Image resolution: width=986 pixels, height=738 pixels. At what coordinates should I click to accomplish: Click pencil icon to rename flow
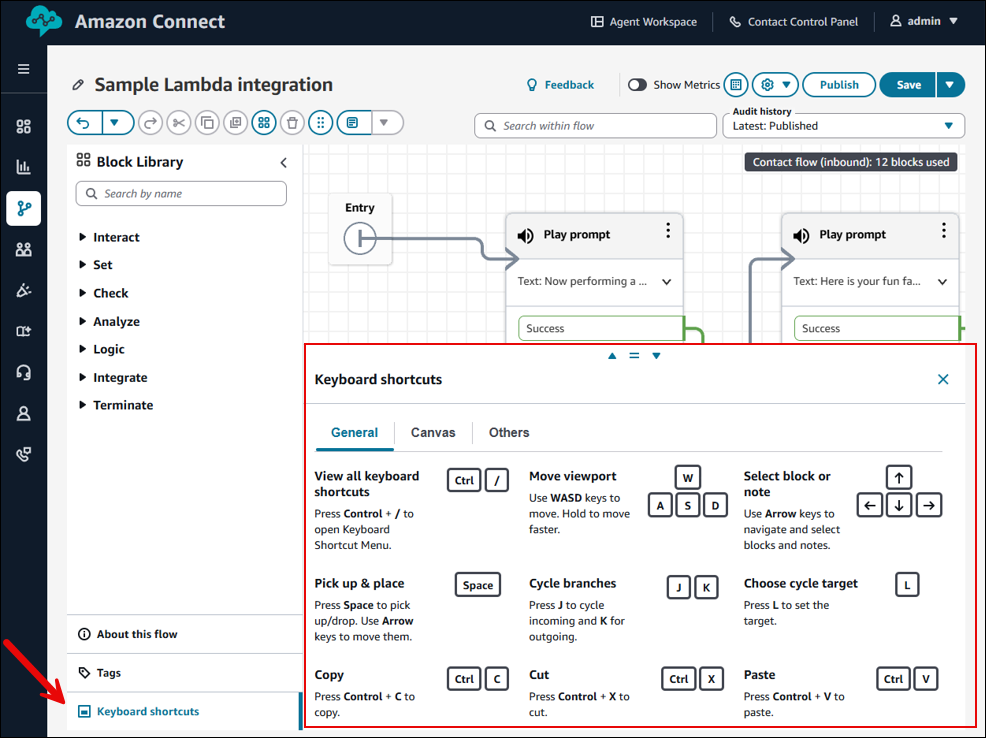point(78,85)
